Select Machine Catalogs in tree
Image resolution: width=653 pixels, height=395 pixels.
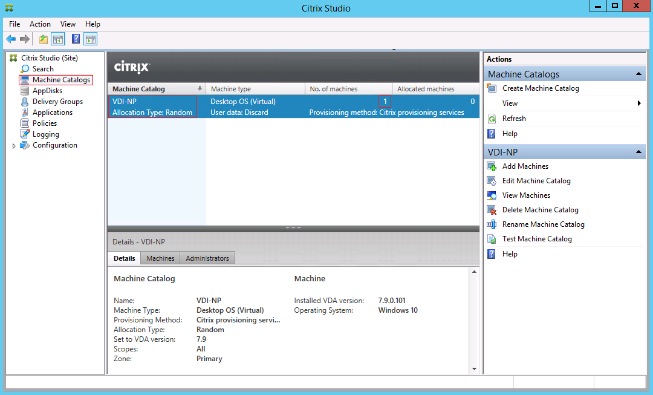point(61,80)
